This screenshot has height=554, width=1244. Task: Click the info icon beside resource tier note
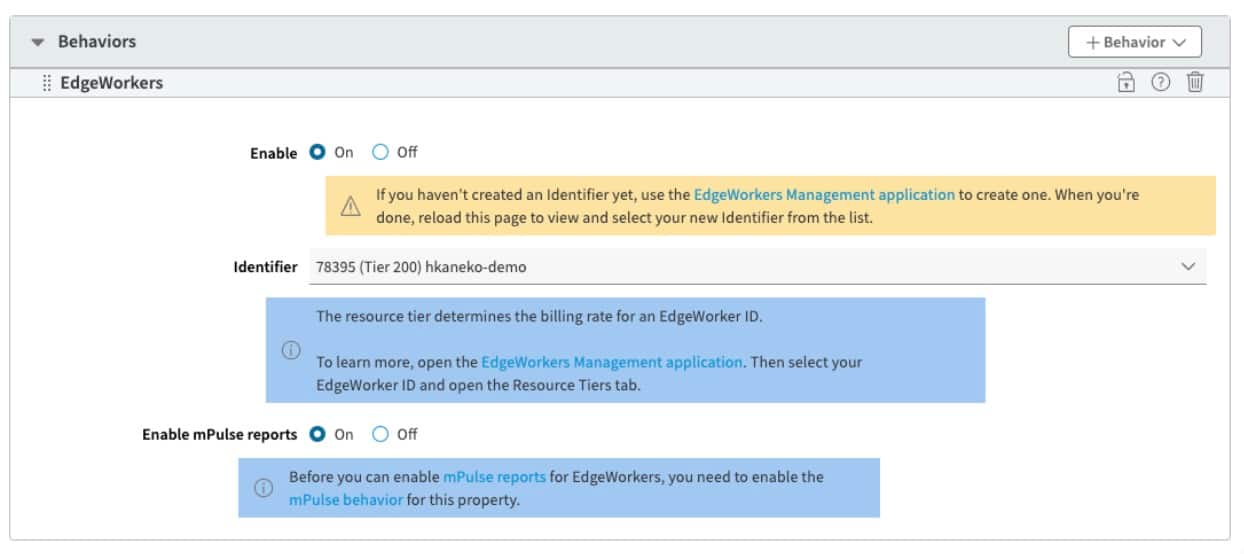[x=290, y=350]
